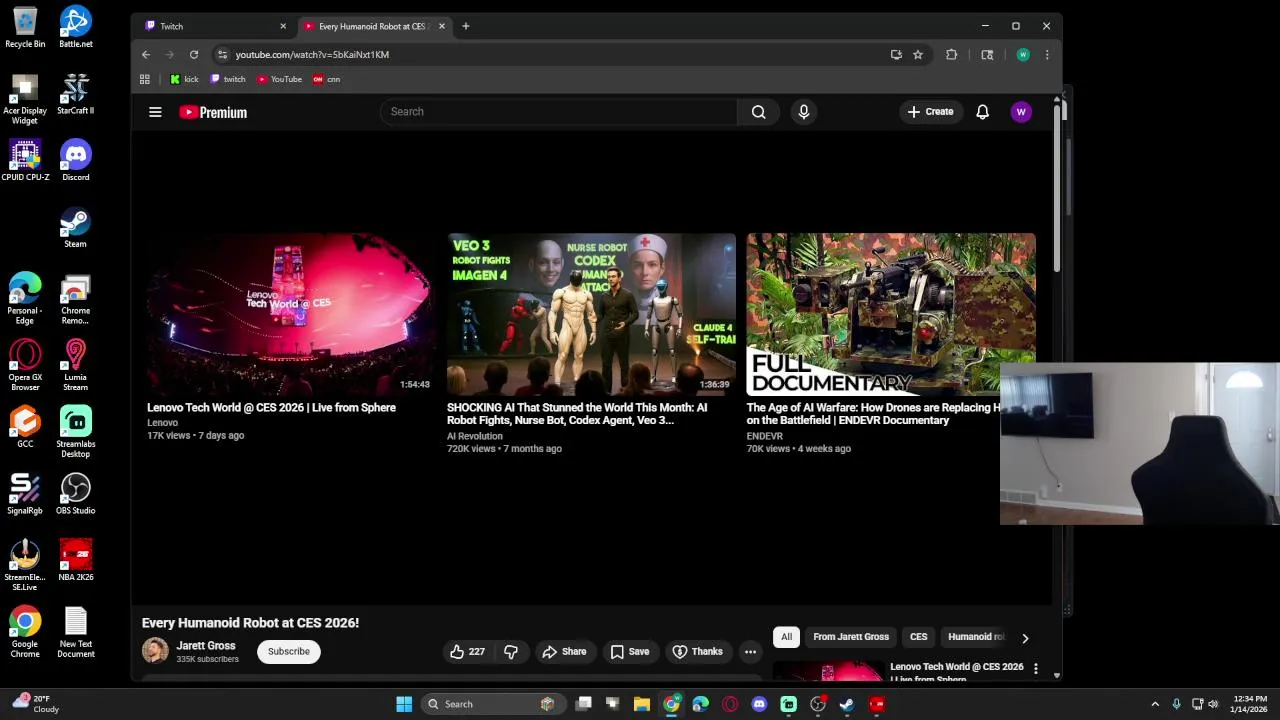Click the YouTube Premium logo
The height and width of the screenshot is (720, 1280).
pyautogui.click(x=213, y=112)
